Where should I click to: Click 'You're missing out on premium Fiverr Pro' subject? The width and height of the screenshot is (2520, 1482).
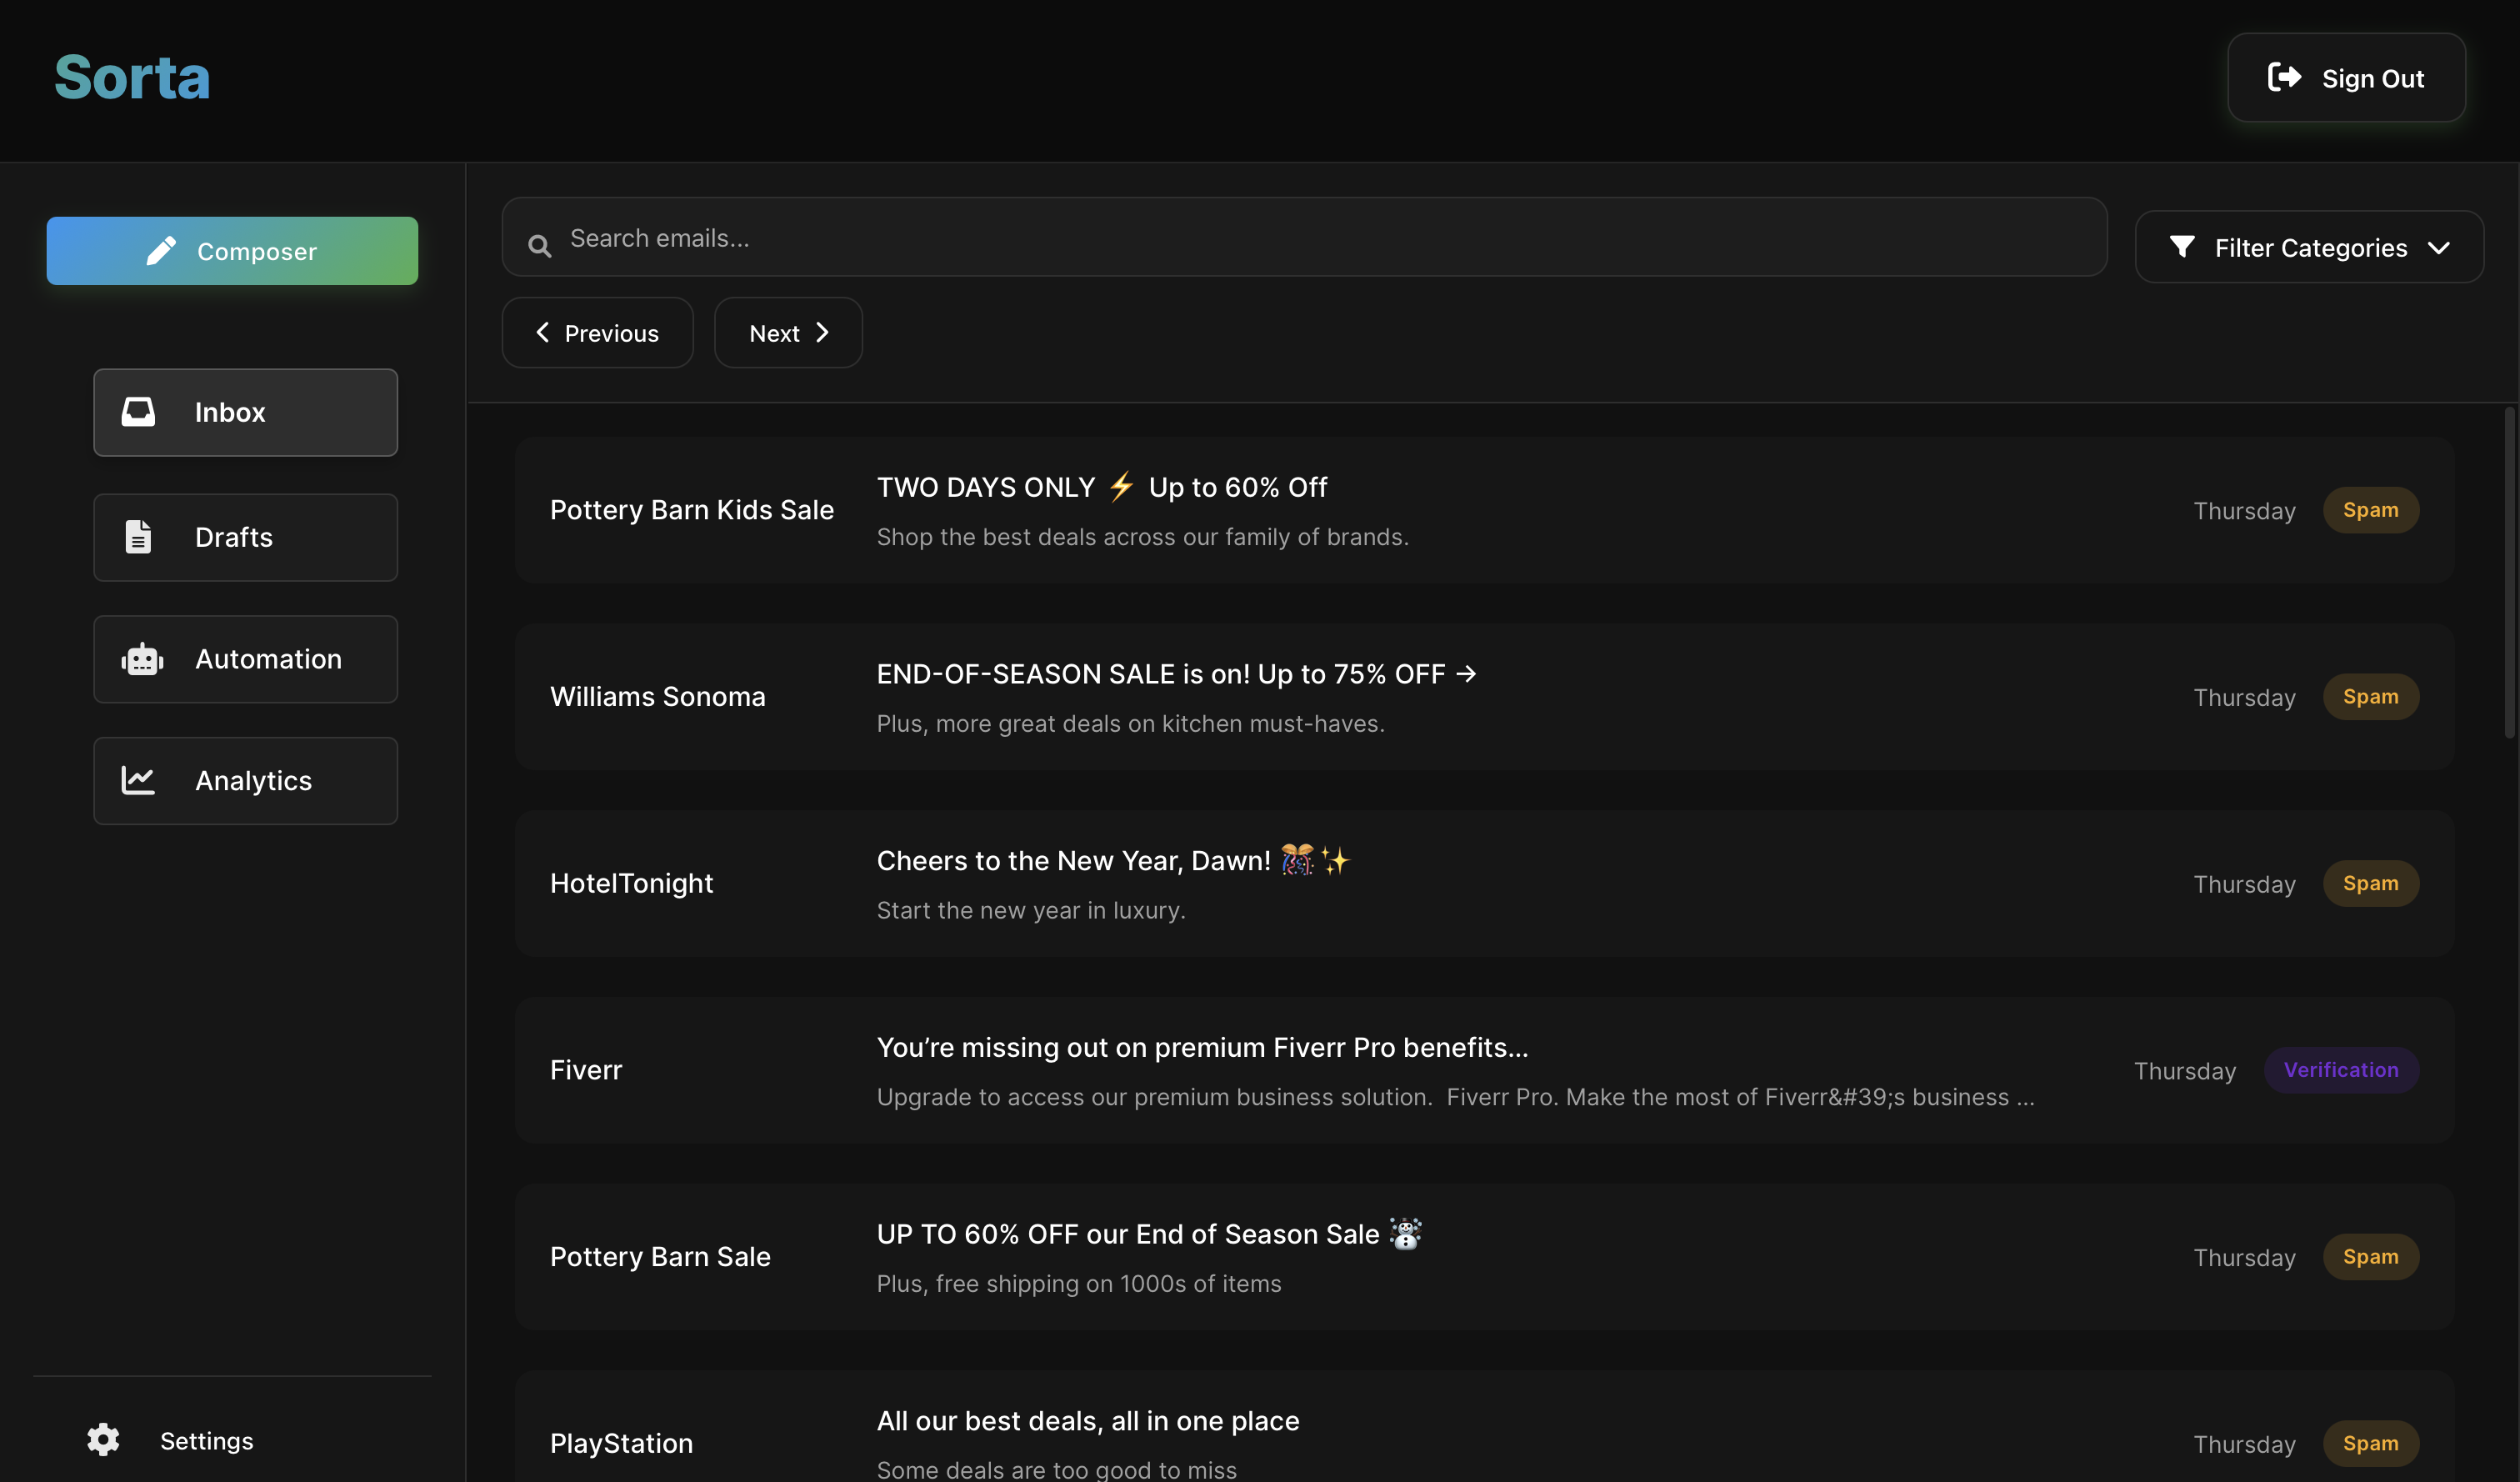coord(1202,1047)
